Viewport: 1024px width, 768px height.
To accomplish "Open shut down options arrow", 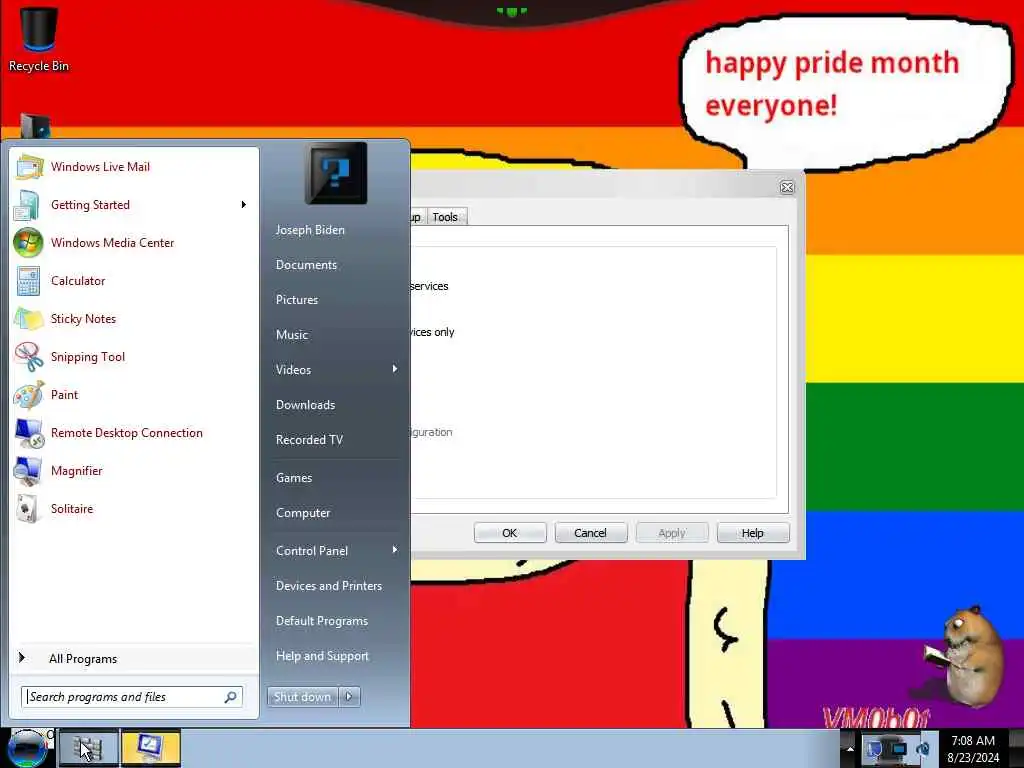I will (x=349, y=697).
